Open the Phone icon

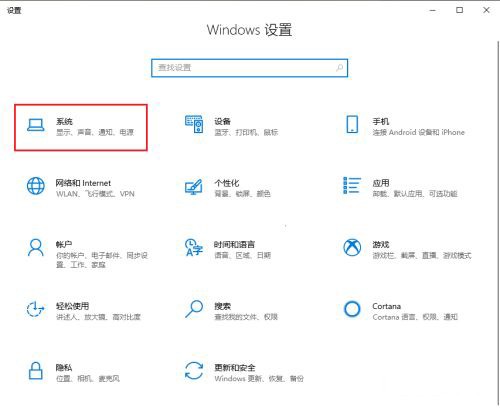pos(352,124)
